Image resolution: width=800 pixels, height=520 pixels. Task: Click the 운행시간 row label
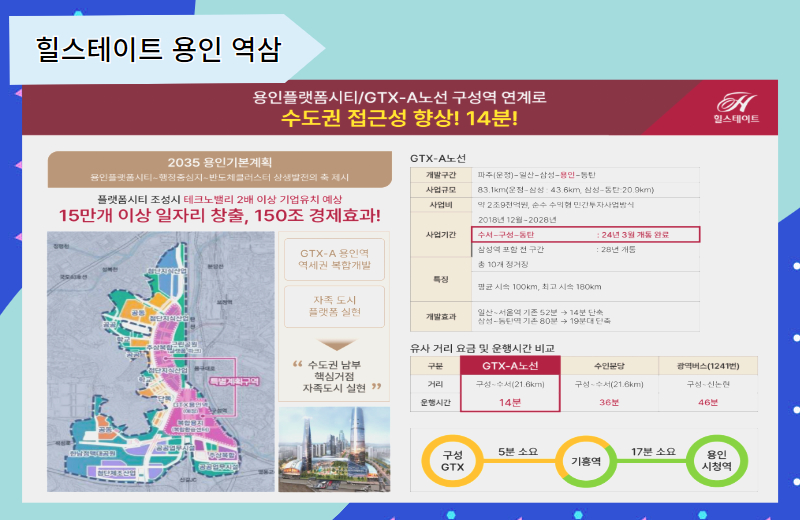click(435, 402)
